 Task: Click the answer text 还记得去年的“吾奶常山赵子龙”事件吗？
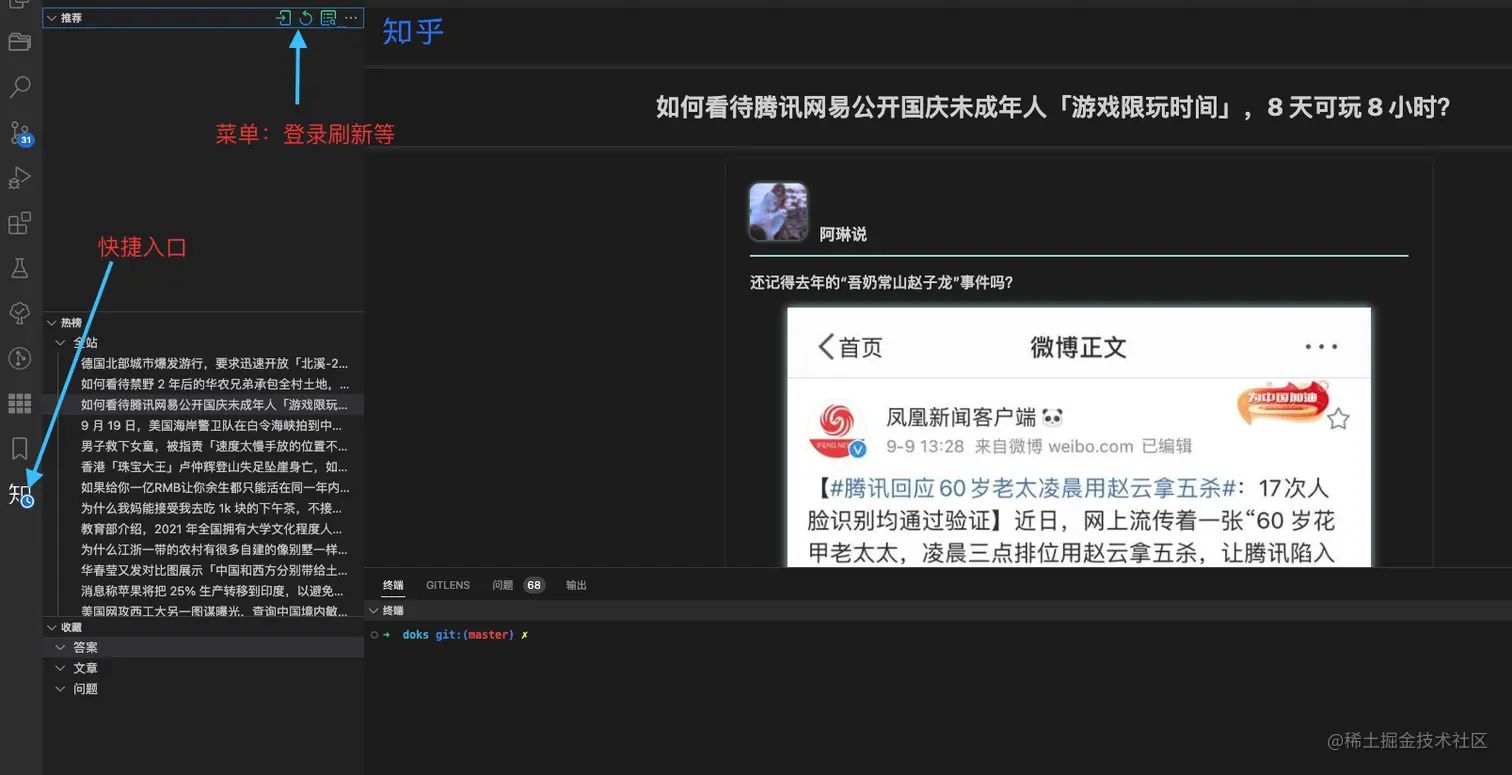(x=882, y=283)
